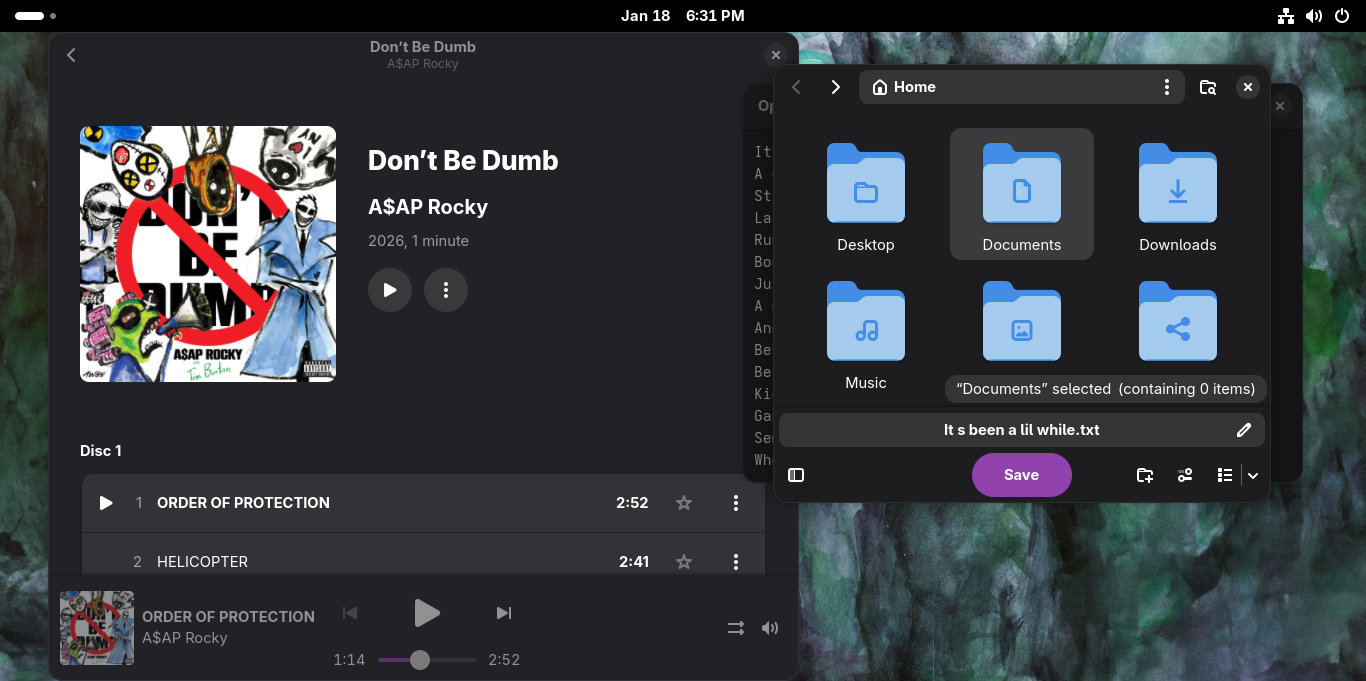
Task: Create new folder in file chooser
Action: pyautogui.click(x=1145, y=475)
